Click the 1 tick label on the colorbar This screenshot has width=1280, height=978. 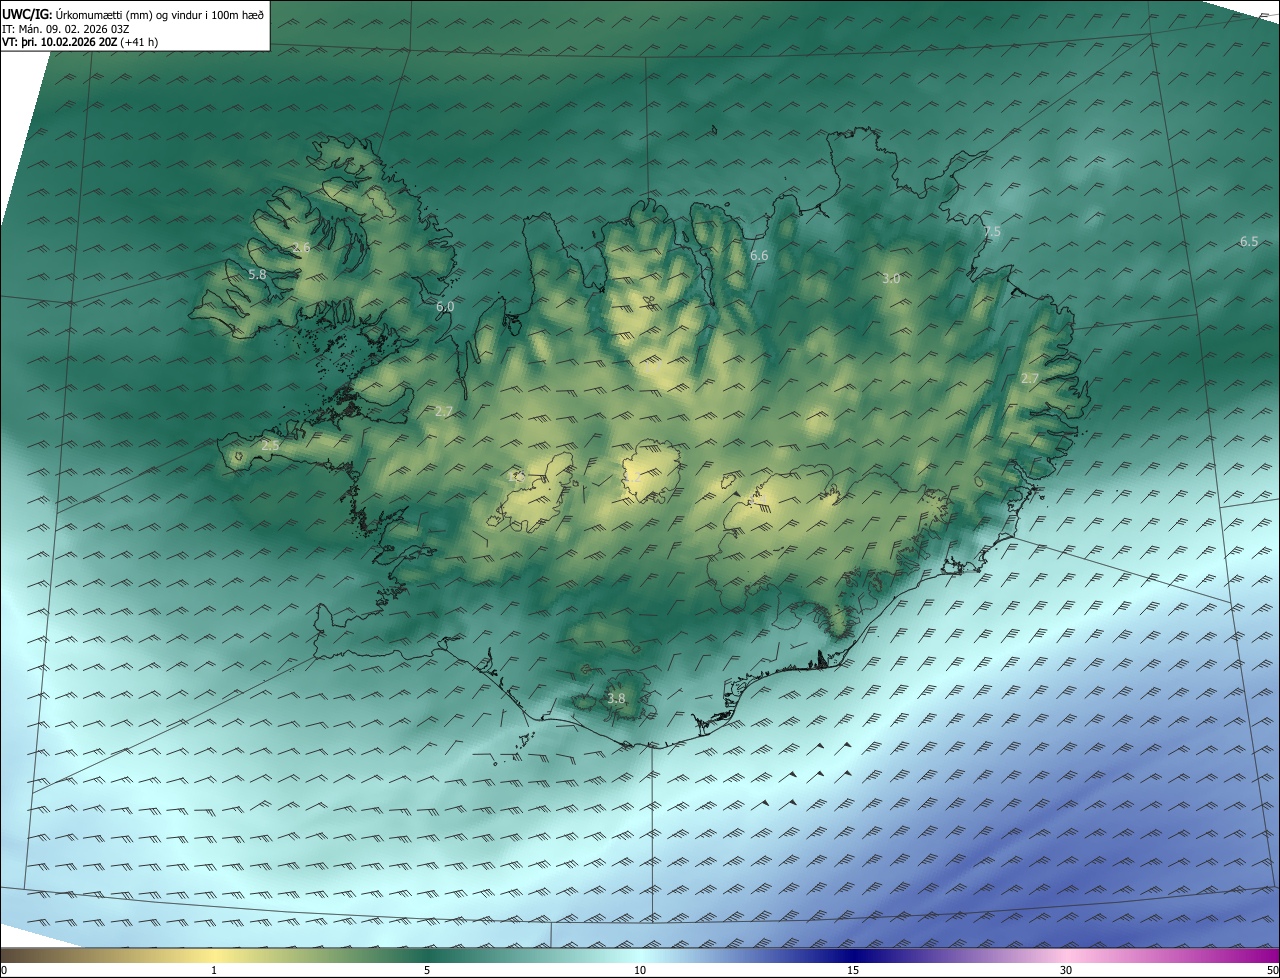[x=214, y=970]
